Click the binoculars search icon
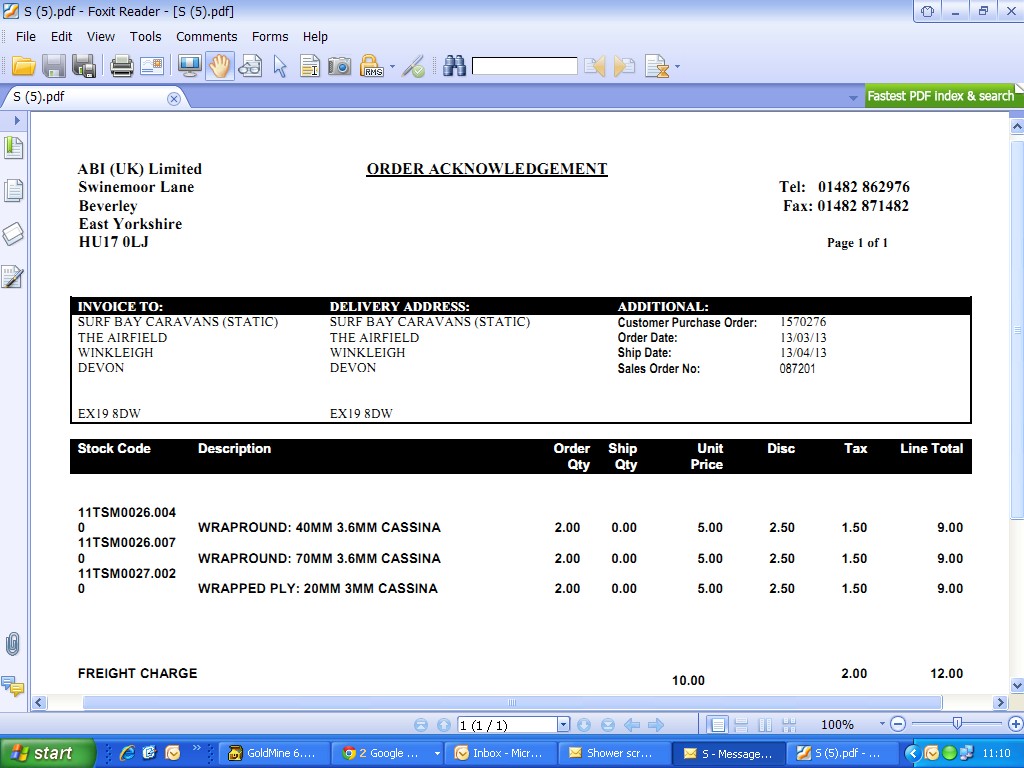 tap(455, 67)
